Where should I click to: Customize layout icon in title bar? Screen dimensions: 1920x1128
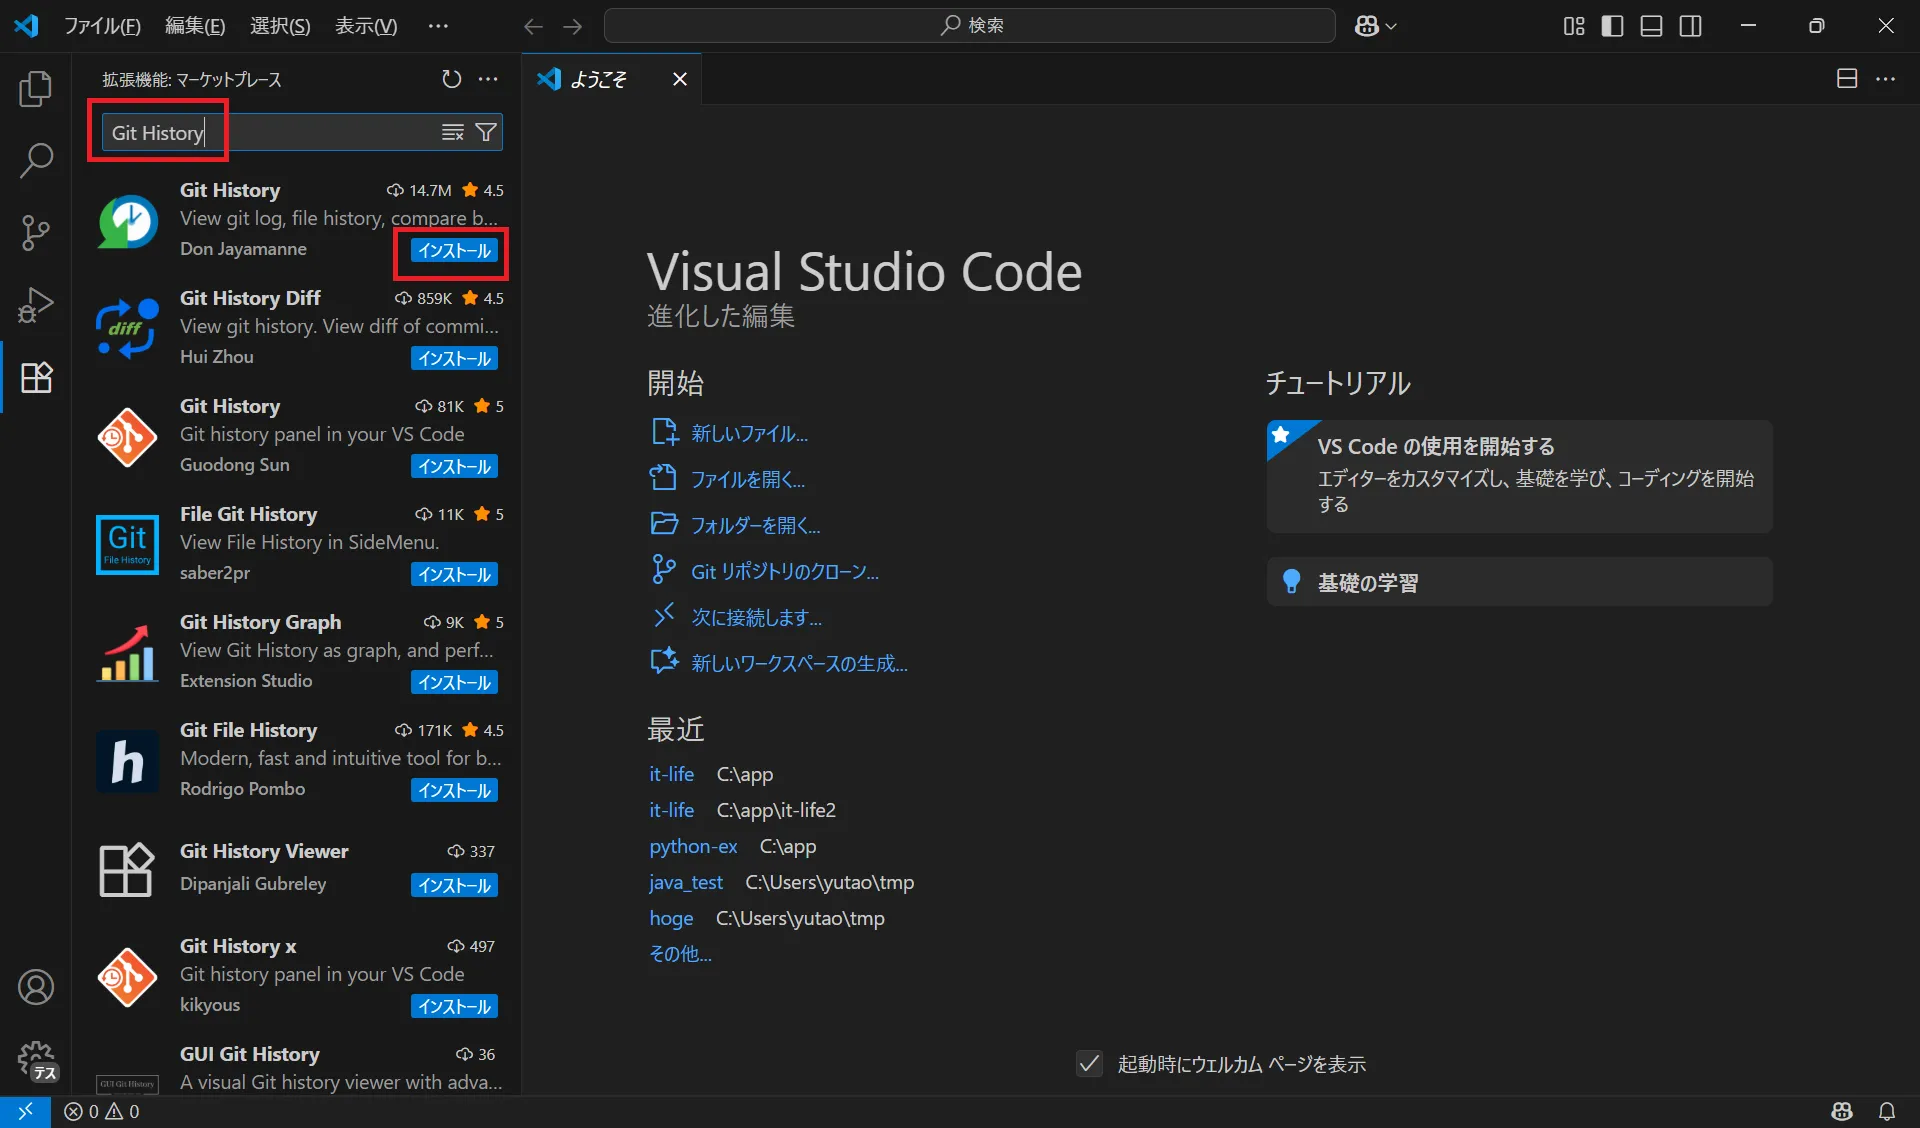coord(1574,26)
